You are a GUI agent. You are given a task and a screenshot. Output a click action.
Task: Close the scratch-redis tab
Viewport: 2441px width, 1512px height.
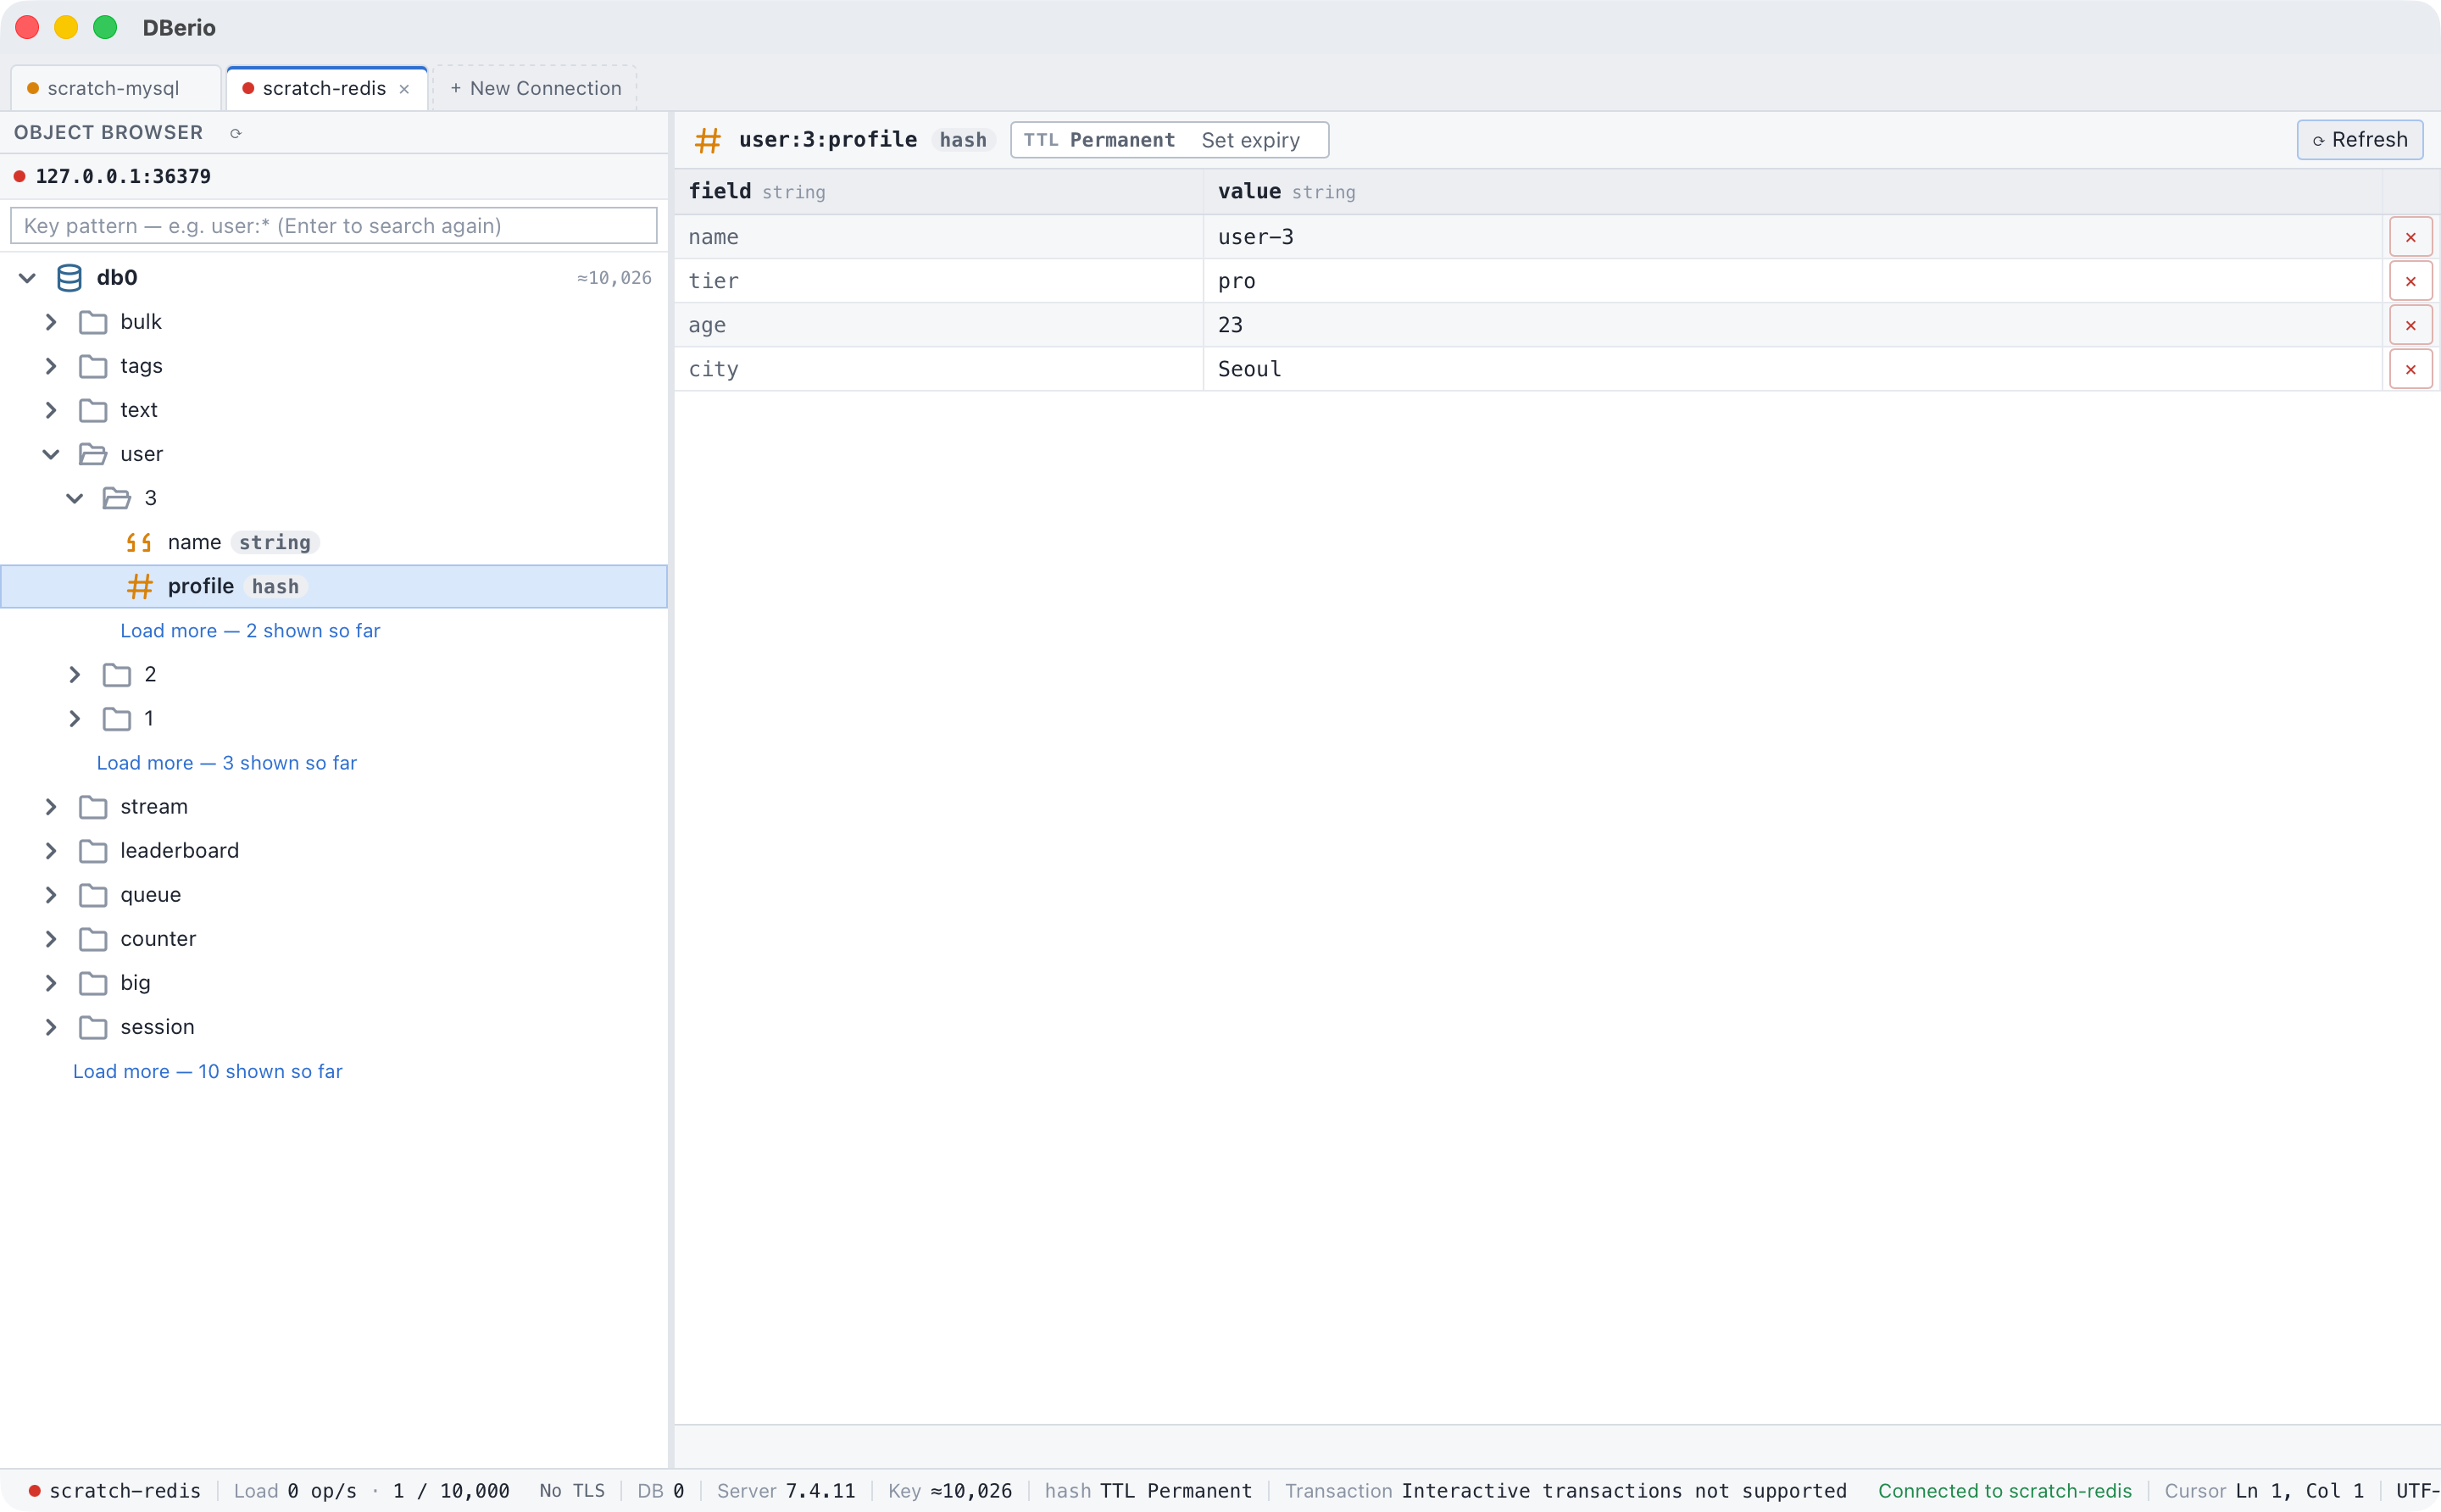point(404,89)
